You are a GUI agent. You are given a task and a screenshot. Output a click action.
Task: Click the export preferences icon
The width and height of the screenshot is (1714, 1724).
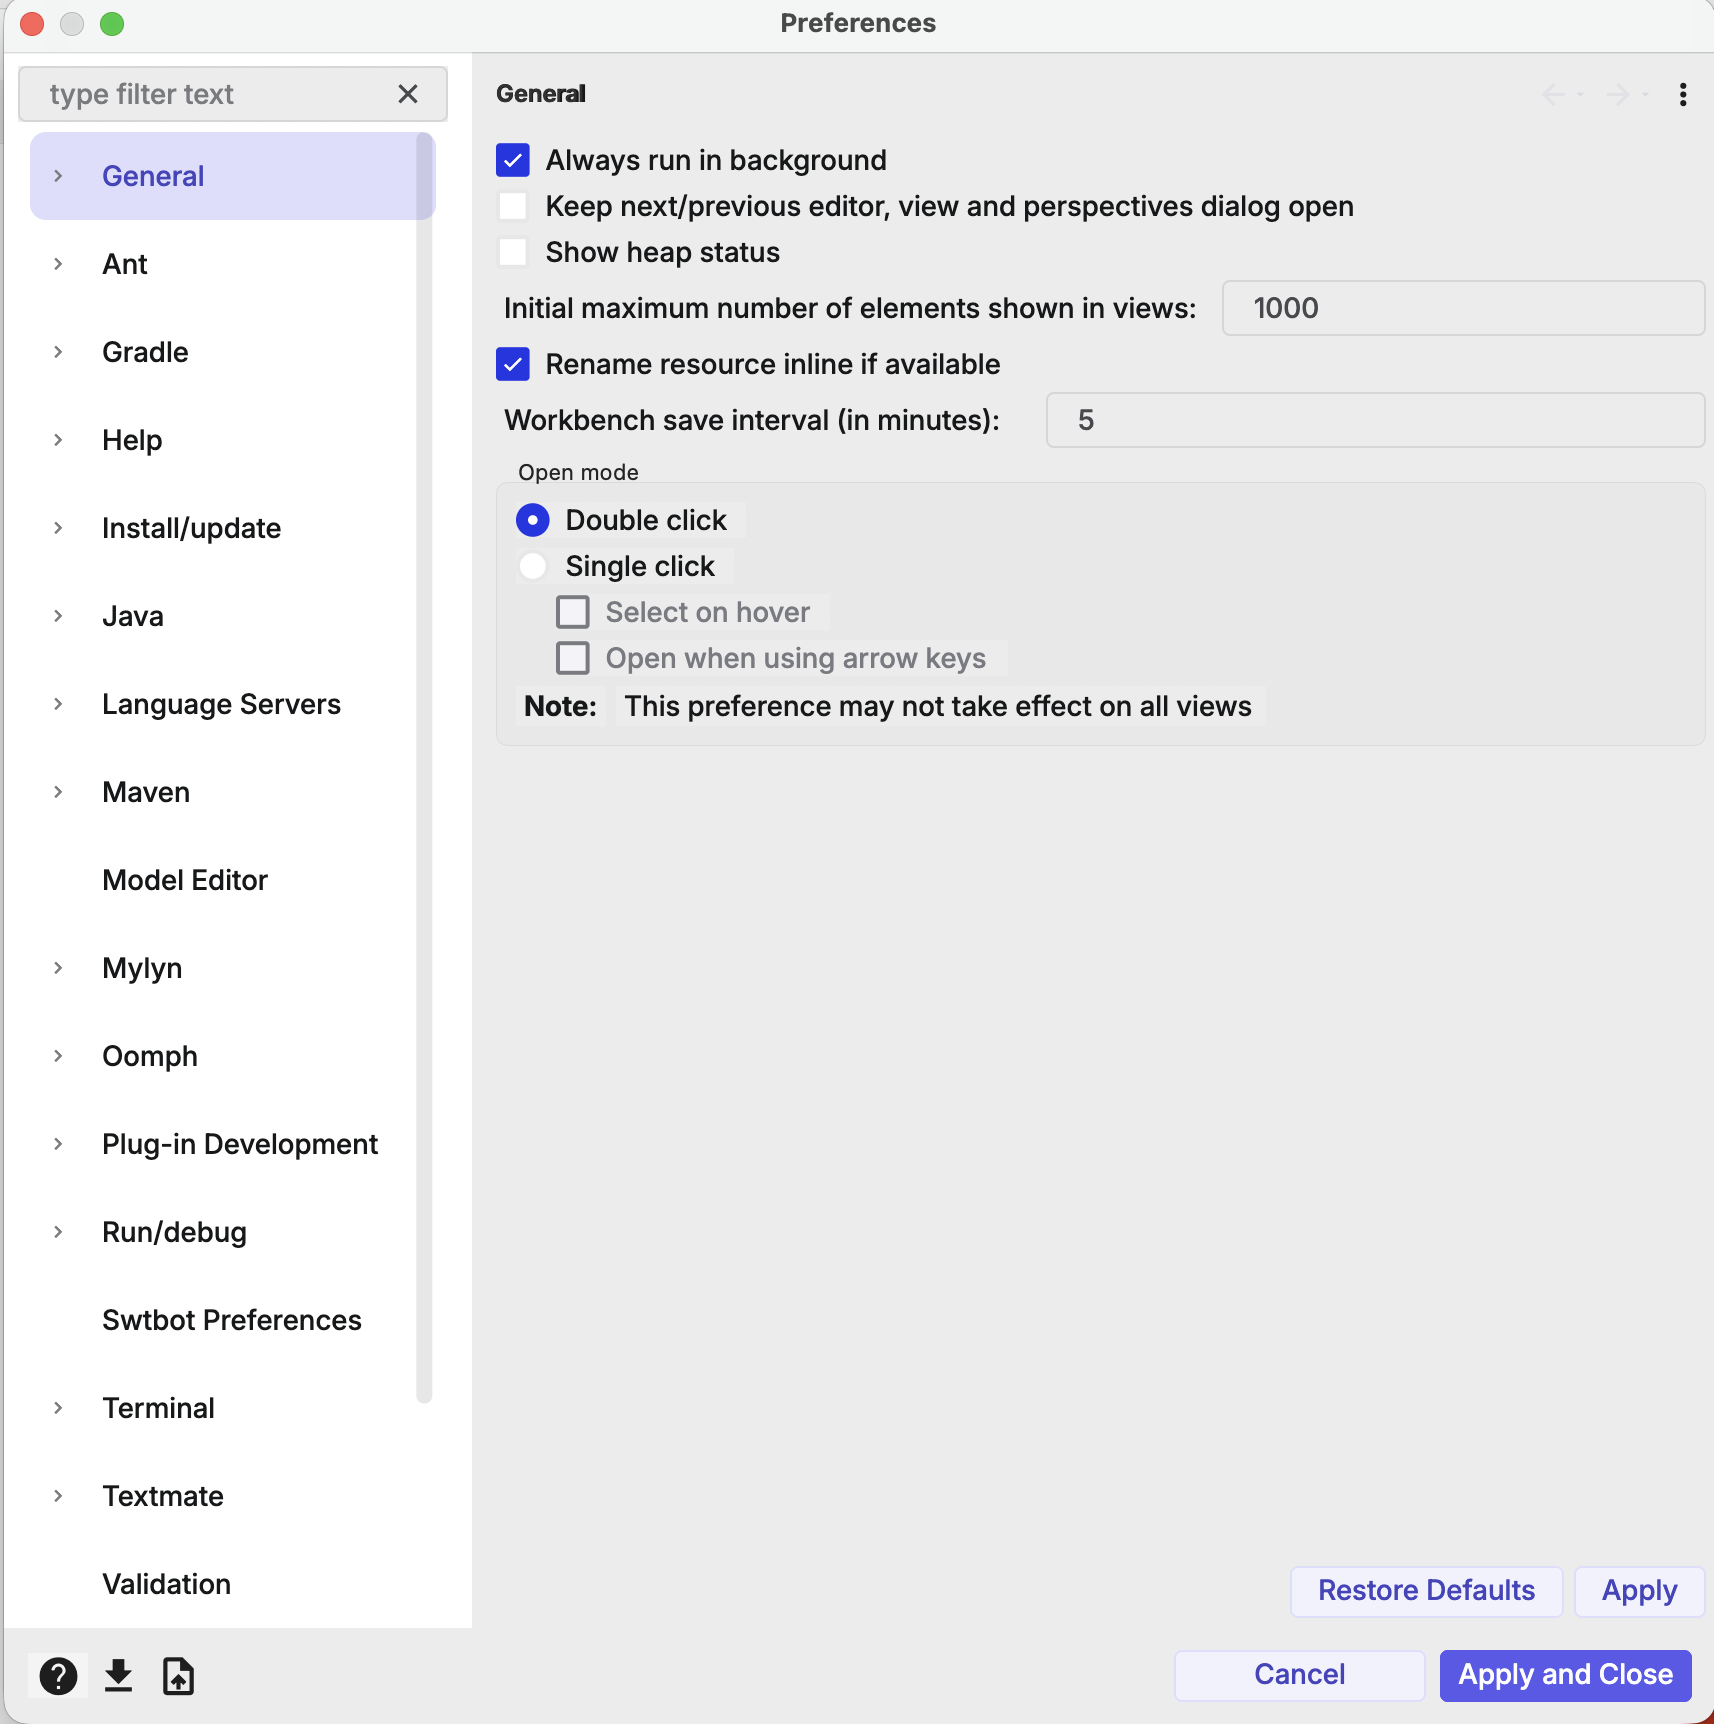click(x=178, y=1676)
